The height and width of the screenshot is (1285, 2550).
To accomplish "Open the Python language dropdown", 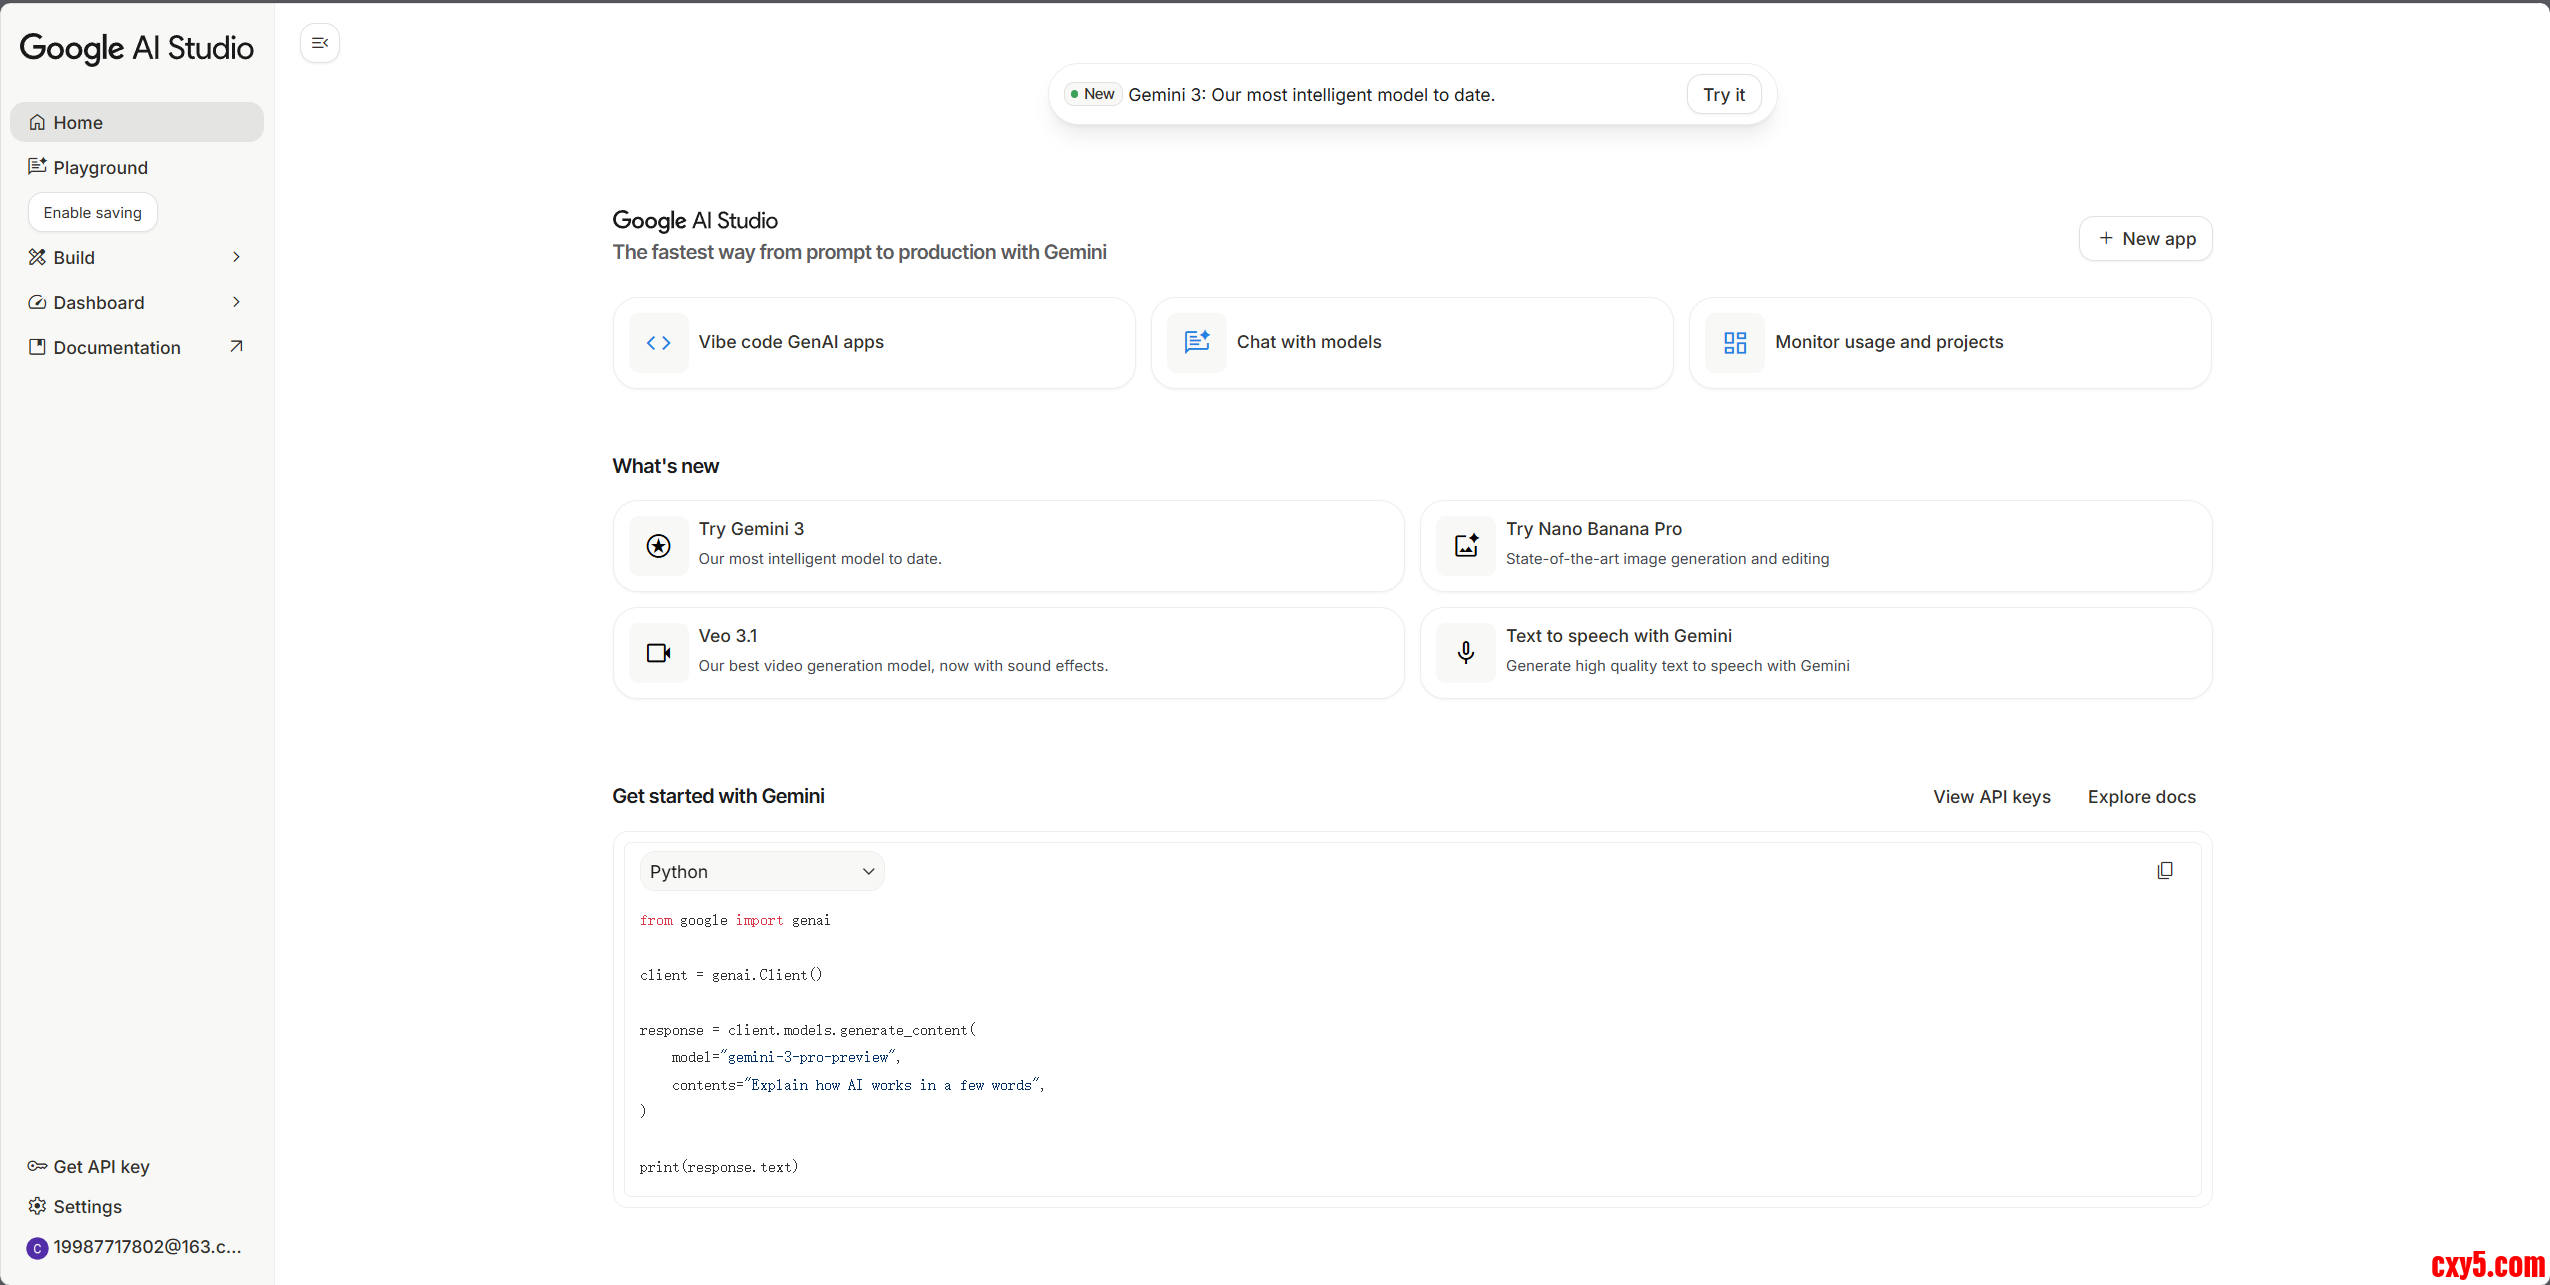I will click(x=762, y=871).
